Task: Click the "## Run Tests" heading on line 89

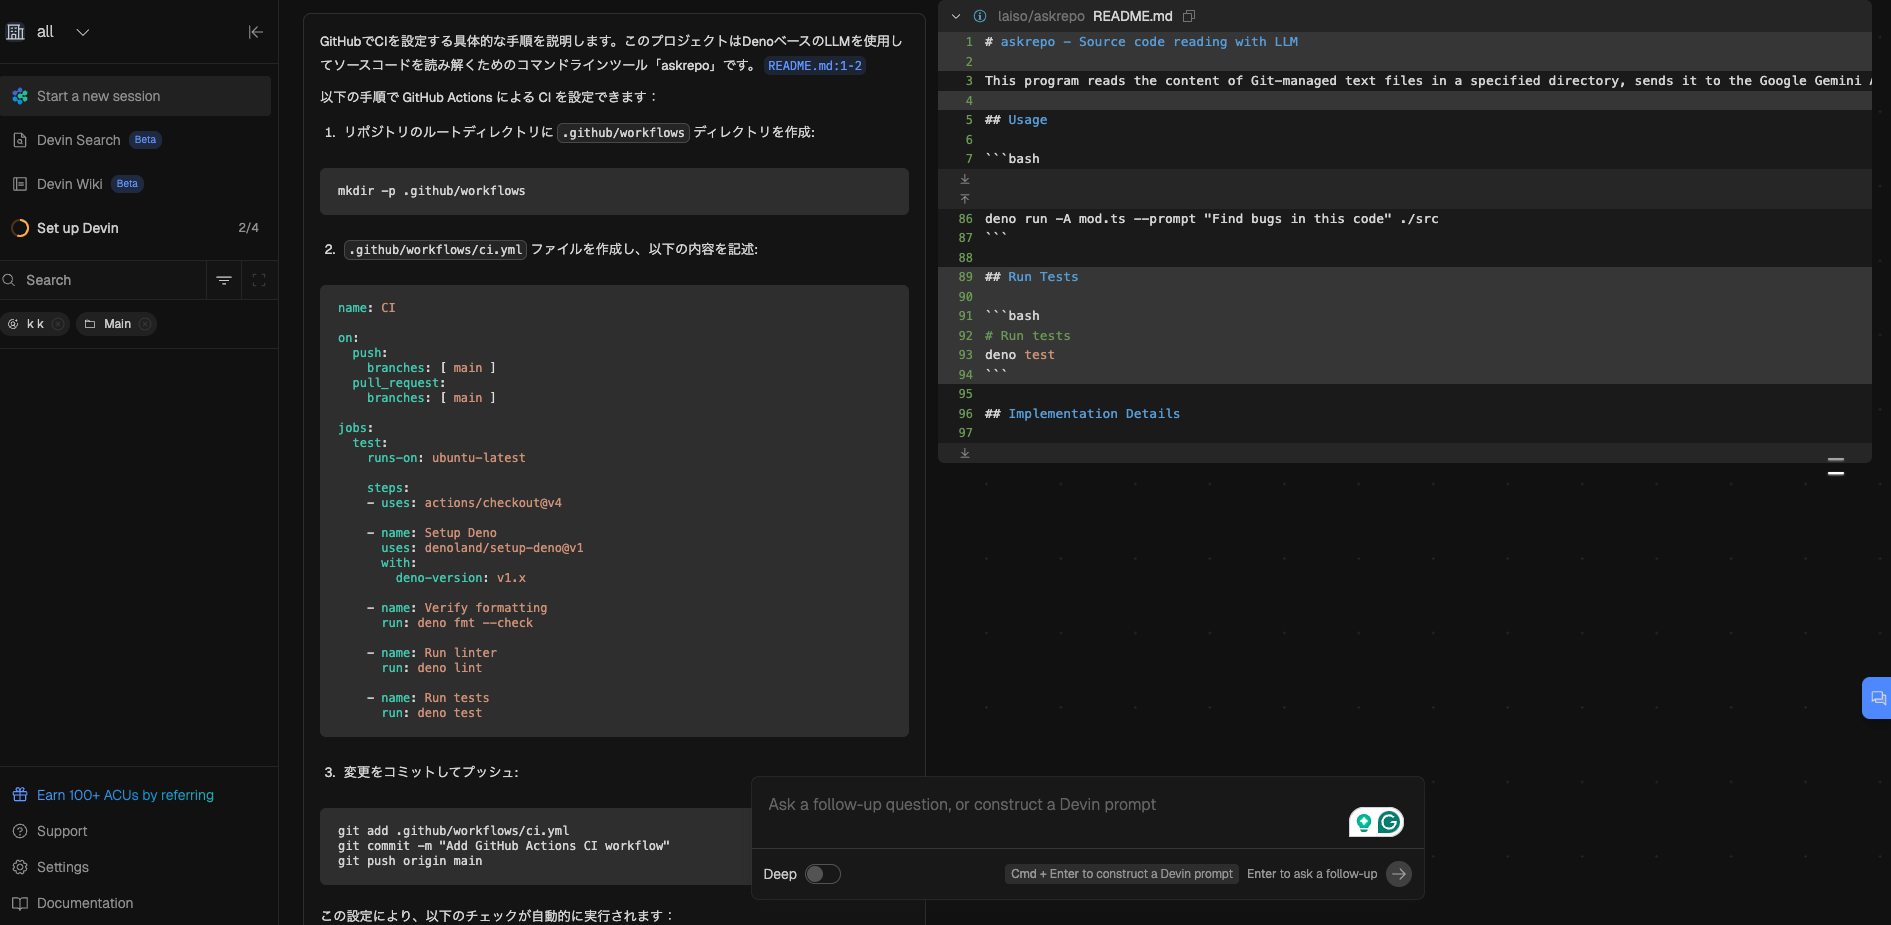Action: click(1032, 277)
